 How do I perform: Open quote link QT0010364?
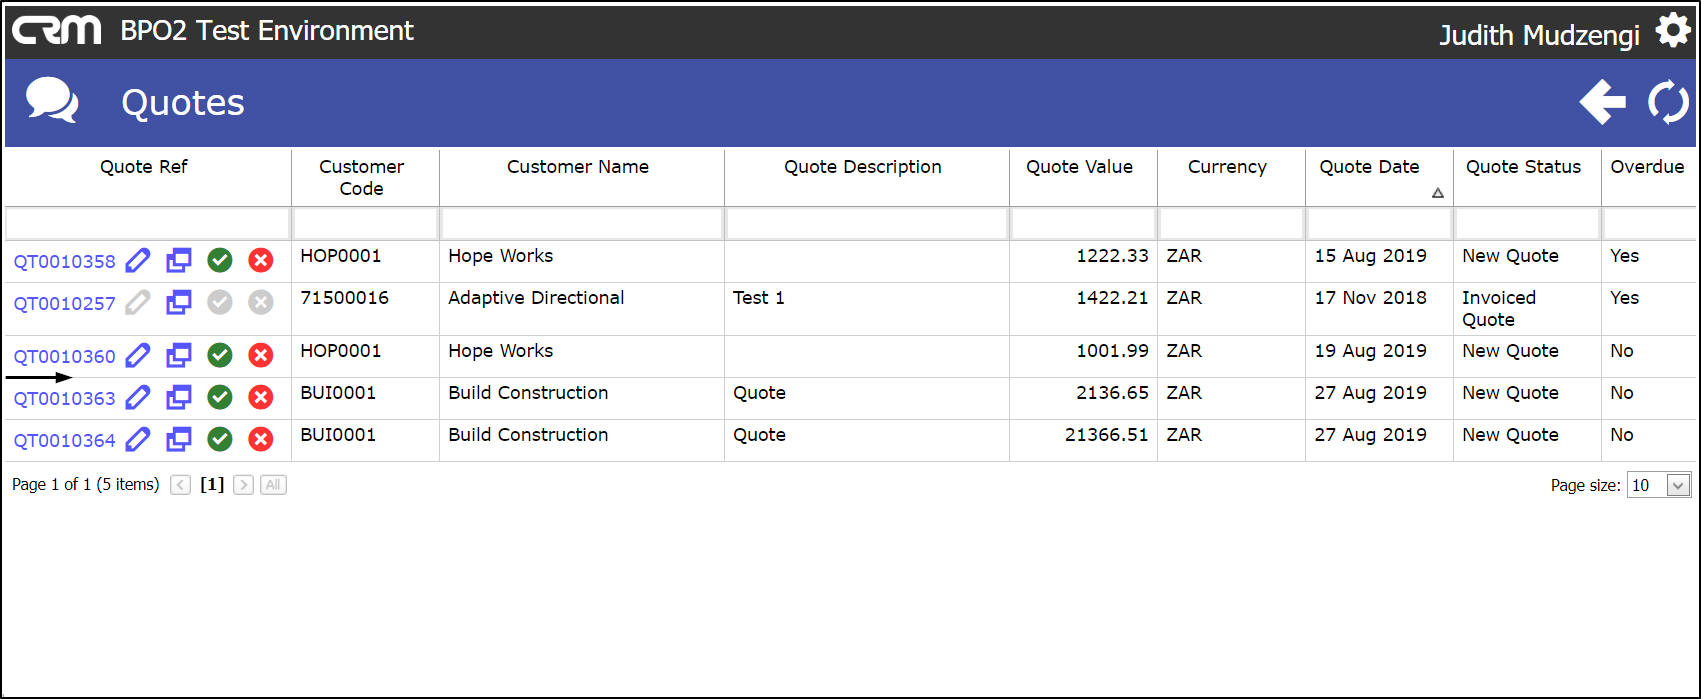click(65, 441)
